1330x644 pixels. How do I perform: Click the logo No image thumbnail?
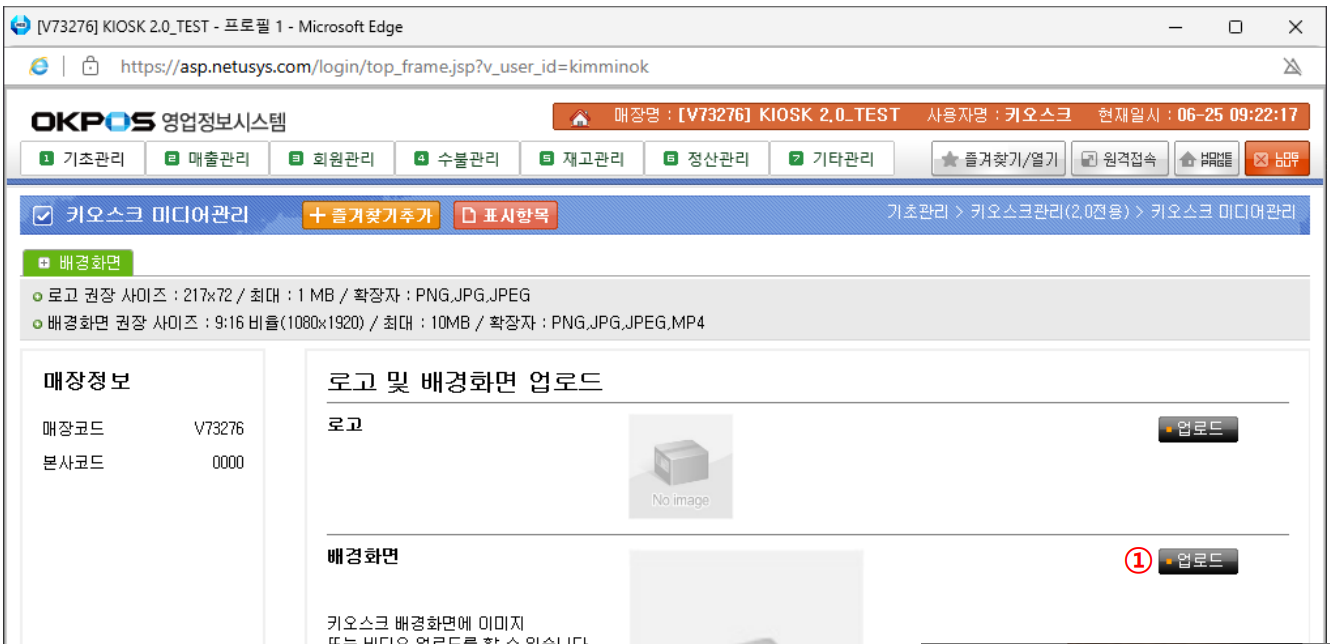(680, 466)
